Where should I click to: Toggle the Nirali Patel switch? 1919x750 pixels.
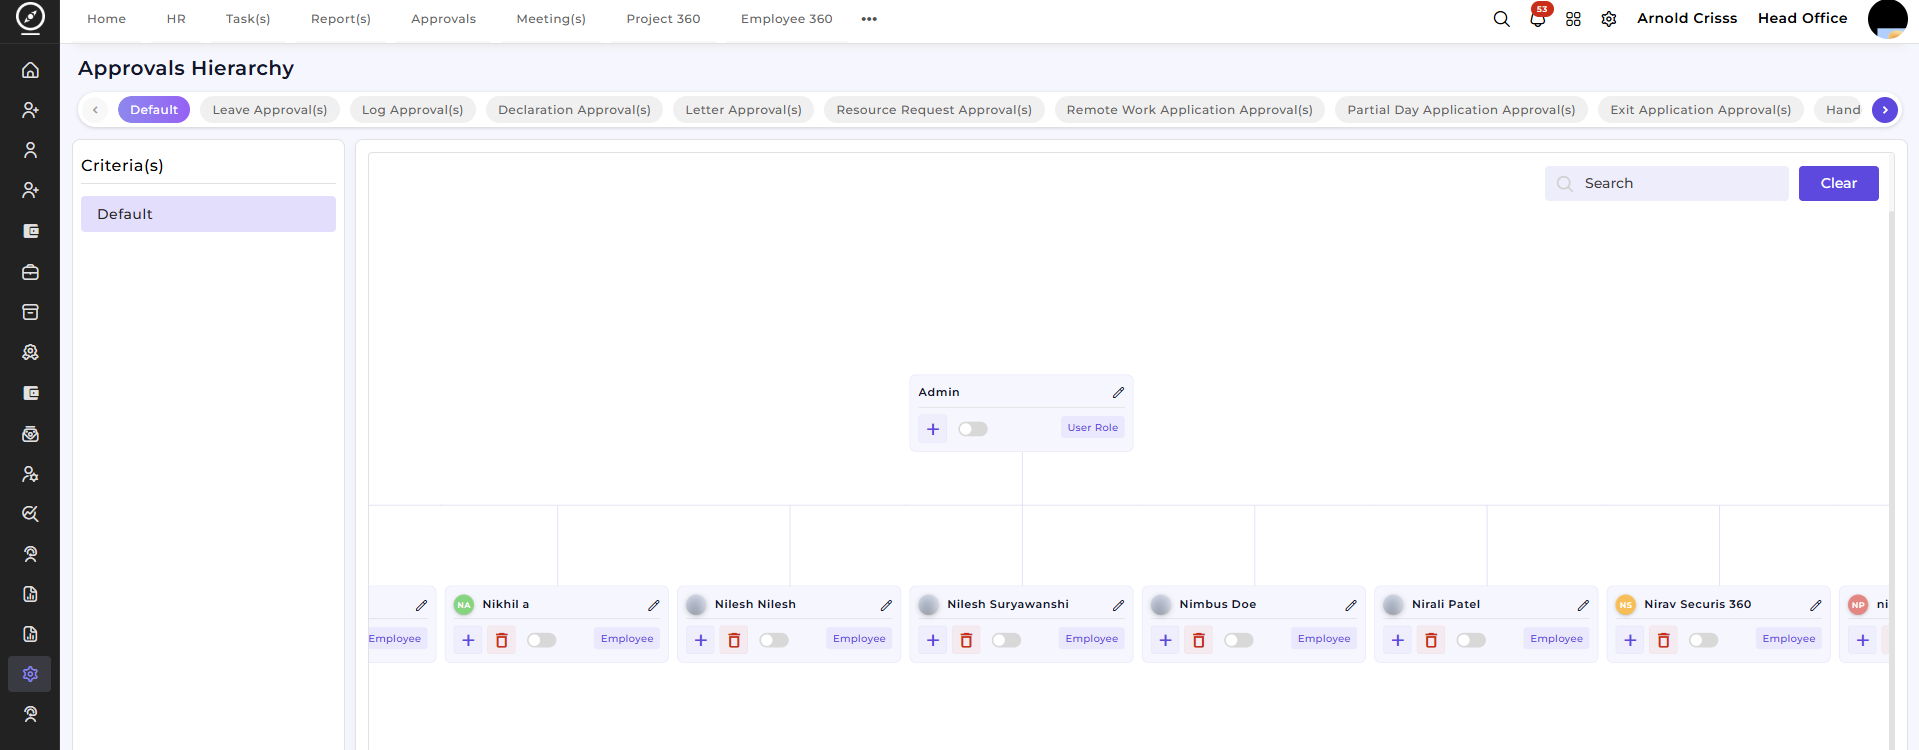point(1471,640)
